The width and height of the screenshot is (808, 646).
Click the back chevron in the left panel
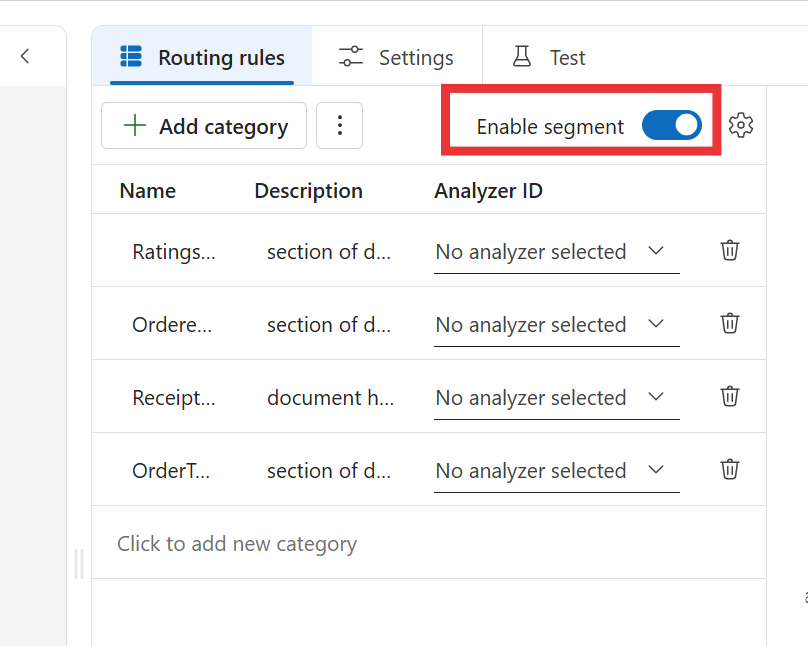25,56
